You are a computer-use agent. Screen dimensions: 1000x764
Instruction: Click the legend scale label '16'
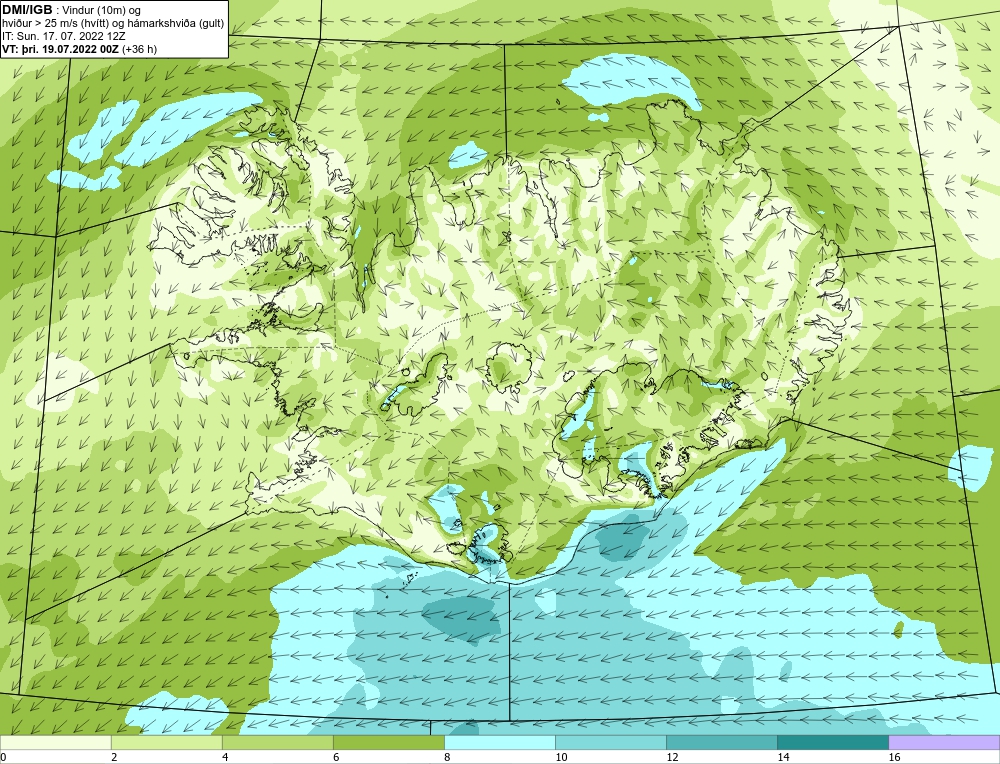(894, 757)
